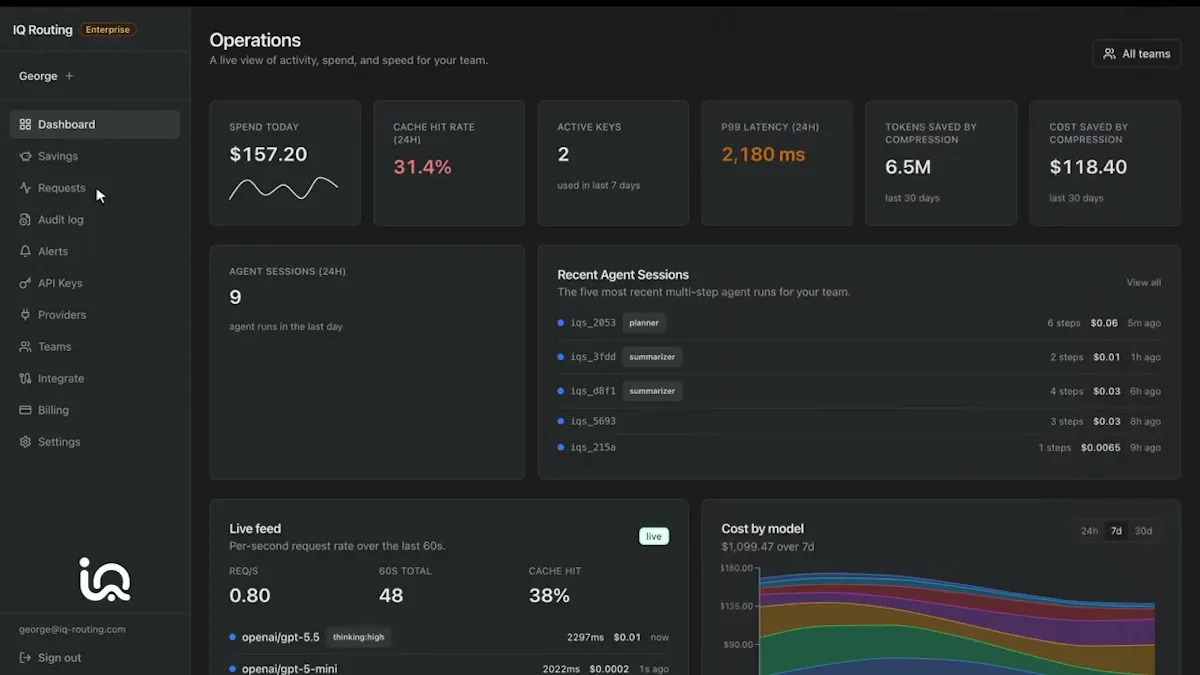Expand the plus next to George
Image resolution: width=1200 pixels, height=675 pixels.
point(69,76)
